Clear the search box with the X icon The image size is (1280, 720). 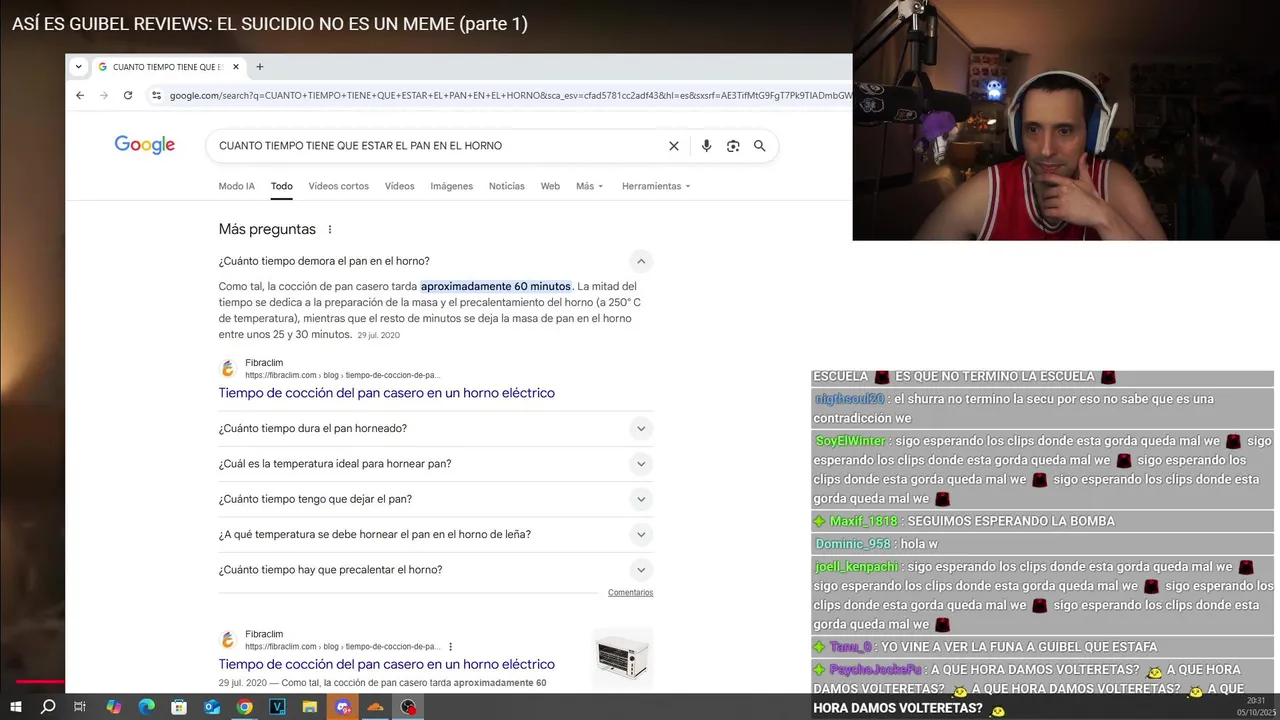pos(674,146)
